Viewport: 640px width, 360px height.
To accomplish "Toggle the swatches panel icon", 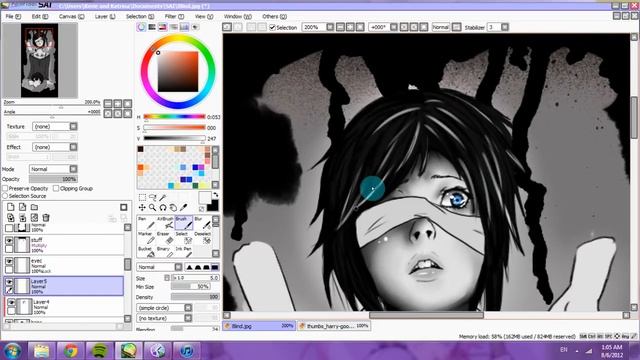I will (184, 27).
